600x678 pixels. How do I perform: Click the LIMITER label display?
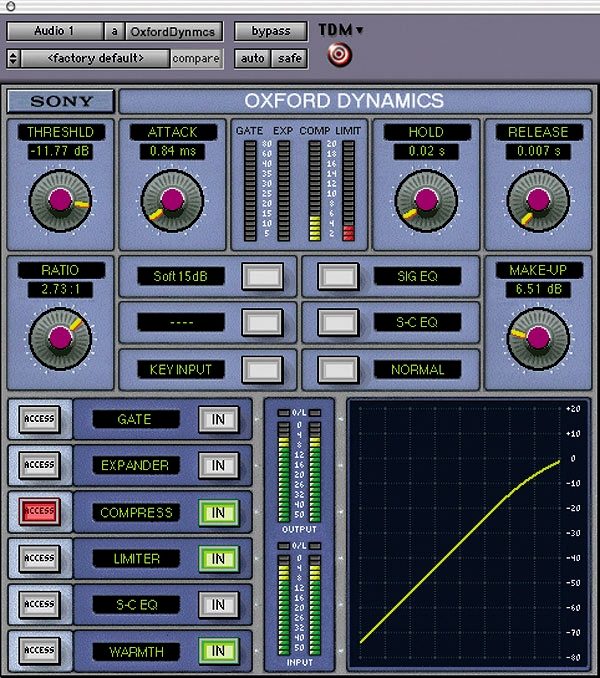pyautogui.click(x=136, y=559)
